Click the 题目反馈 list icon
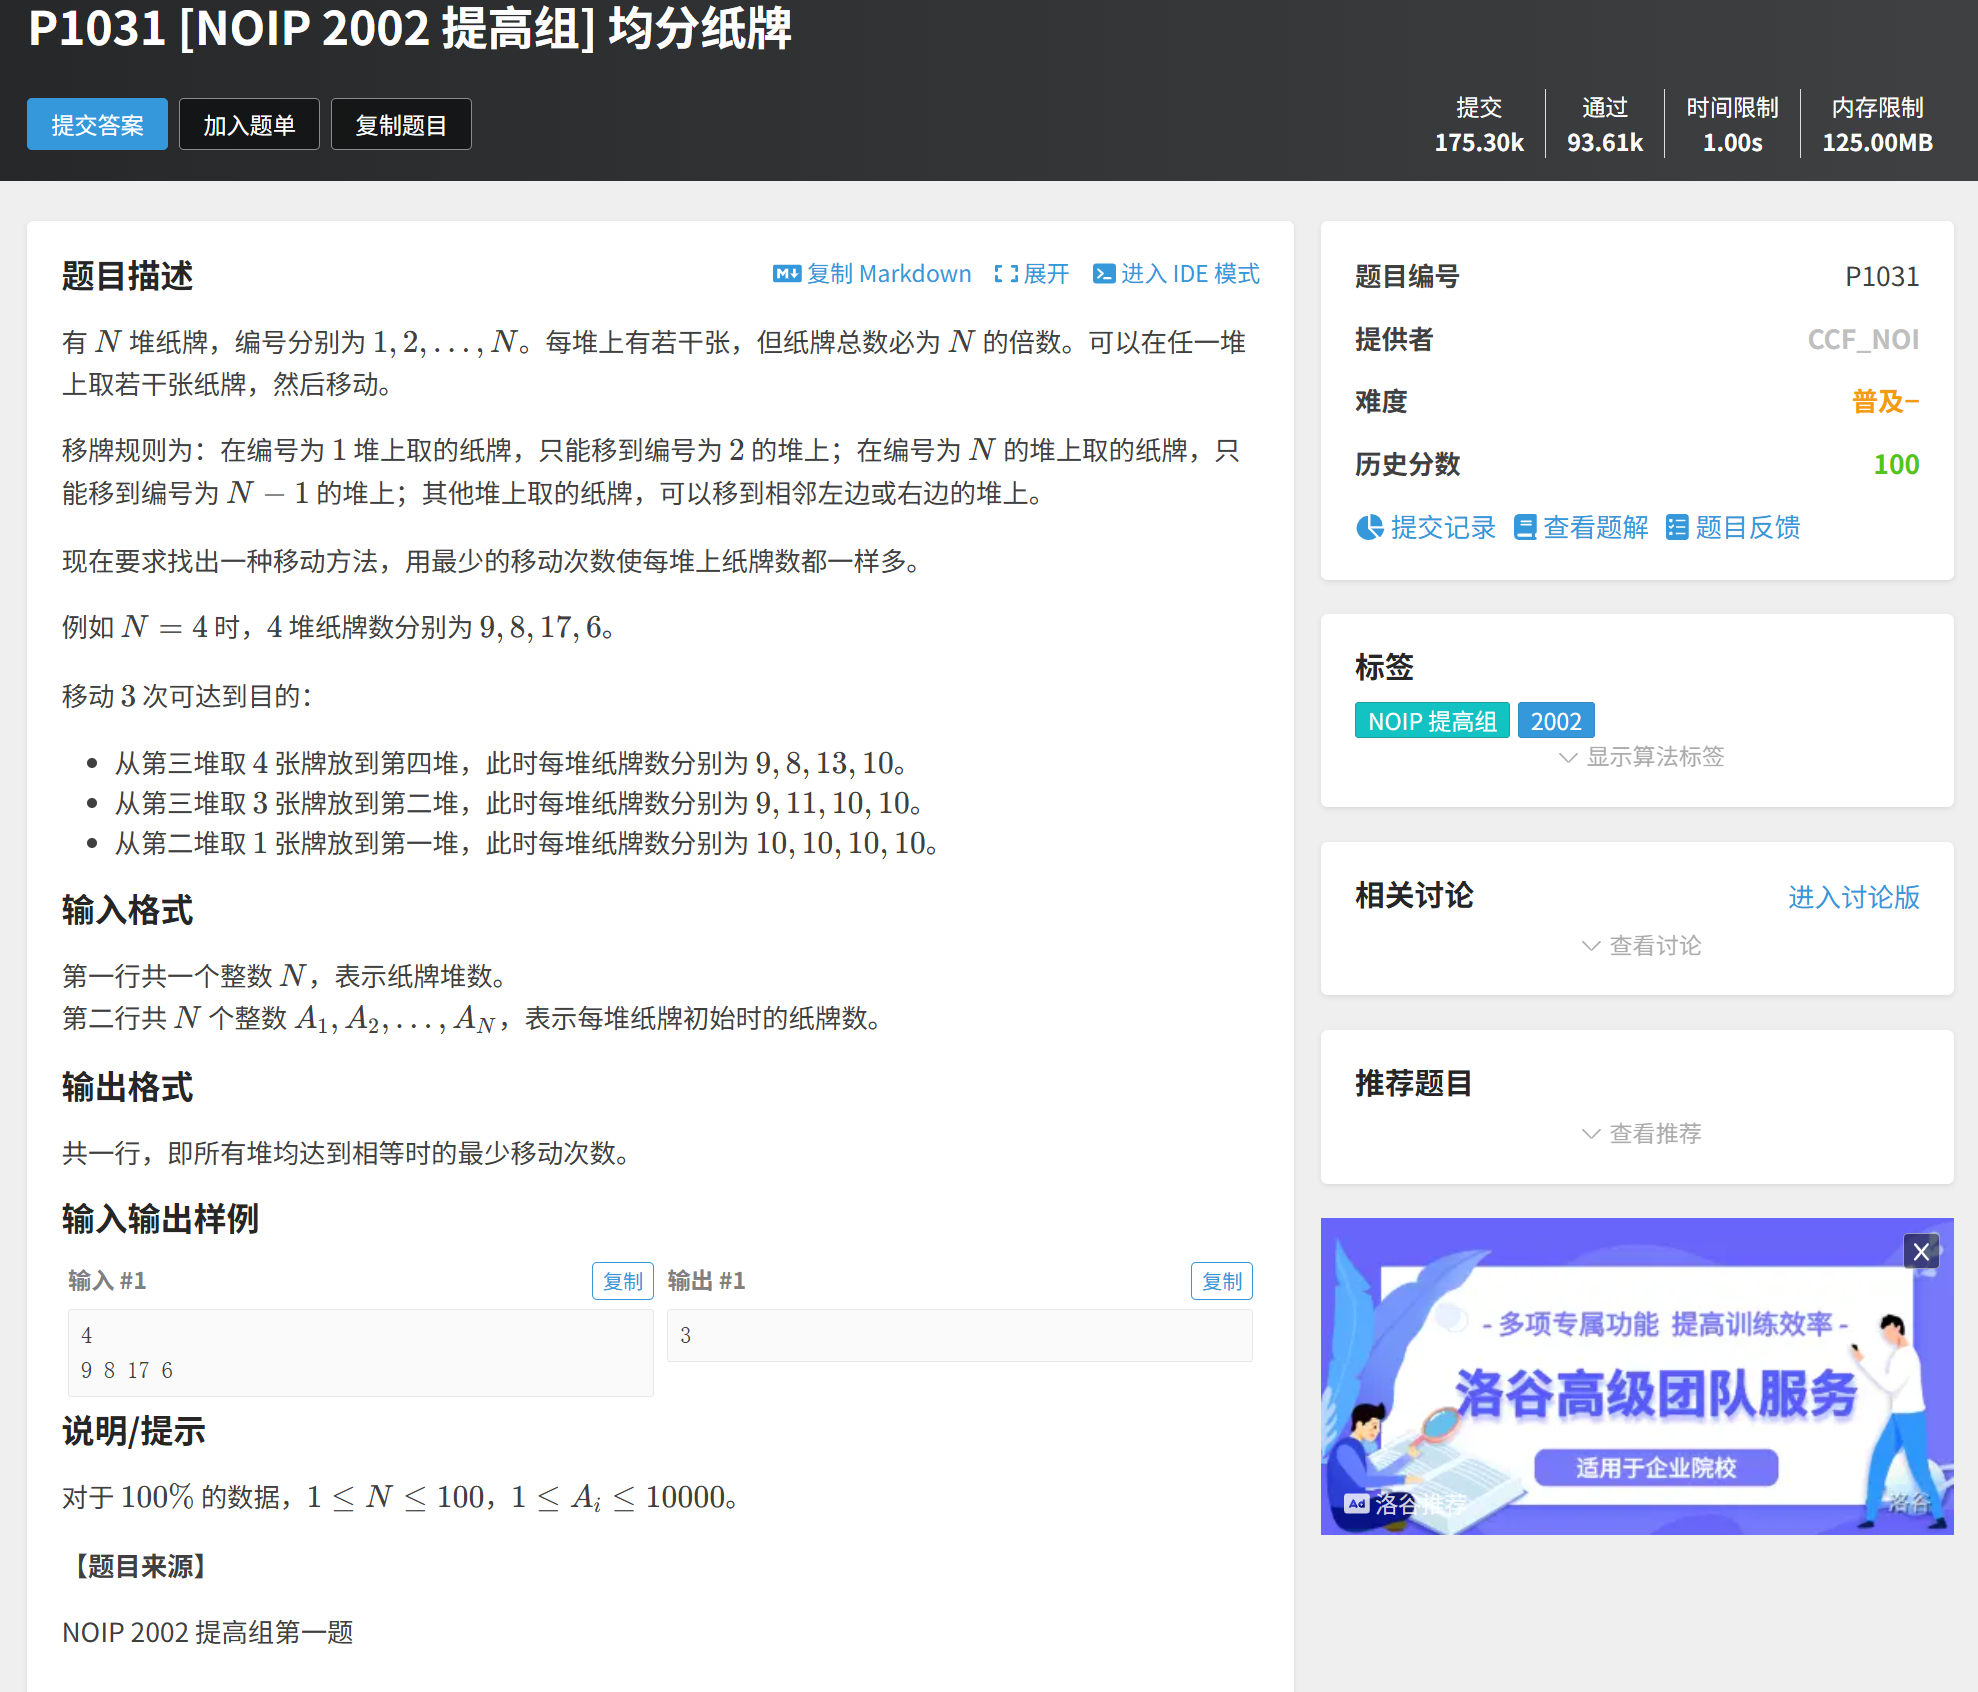Screen dimensions: 1978x1692 pos(1676,527)
